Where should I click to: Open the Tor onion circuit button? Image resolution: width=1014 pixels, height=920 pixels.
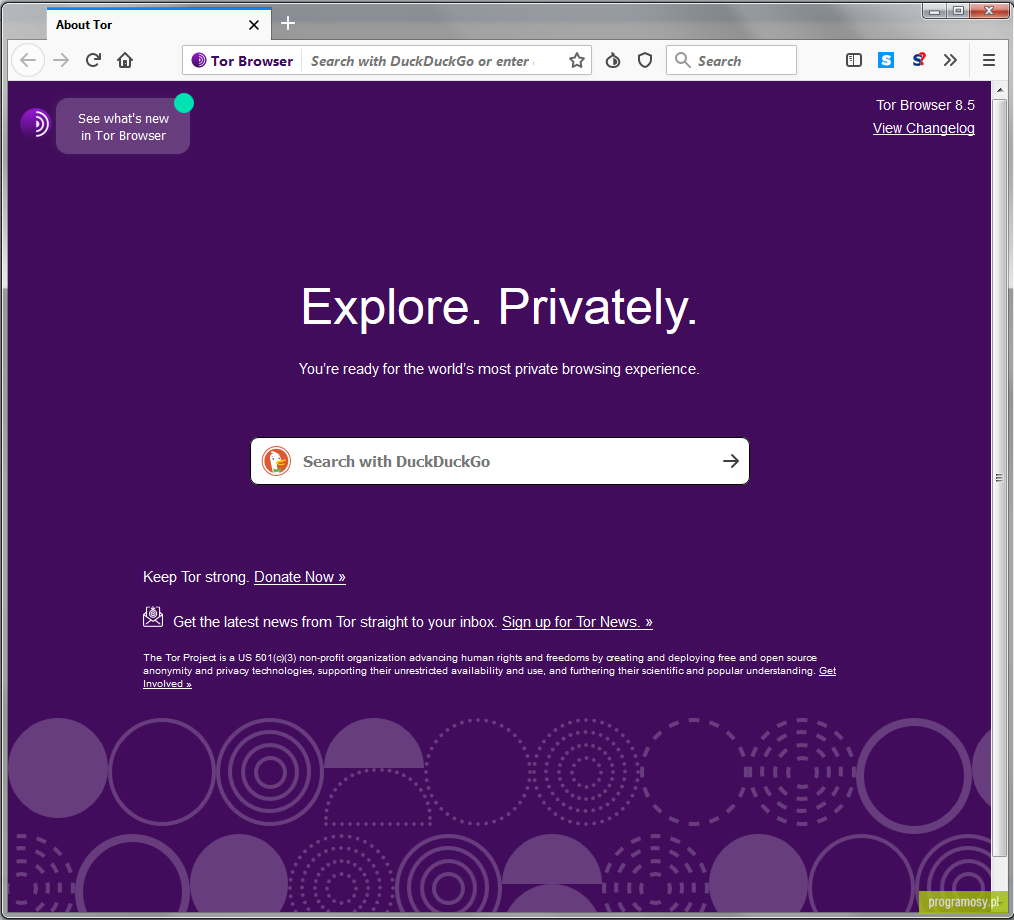click(x=612, y=61)
